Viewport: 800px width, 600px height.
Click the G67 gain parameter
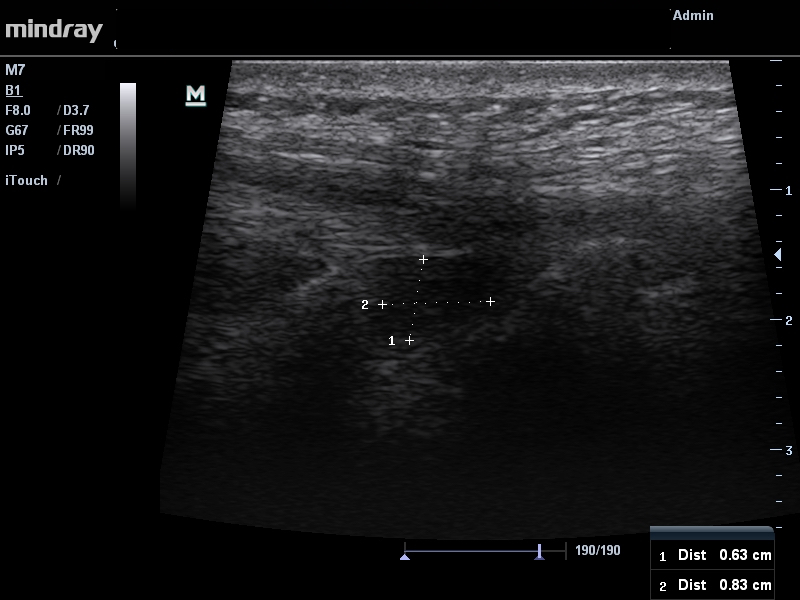pos(17,130)
